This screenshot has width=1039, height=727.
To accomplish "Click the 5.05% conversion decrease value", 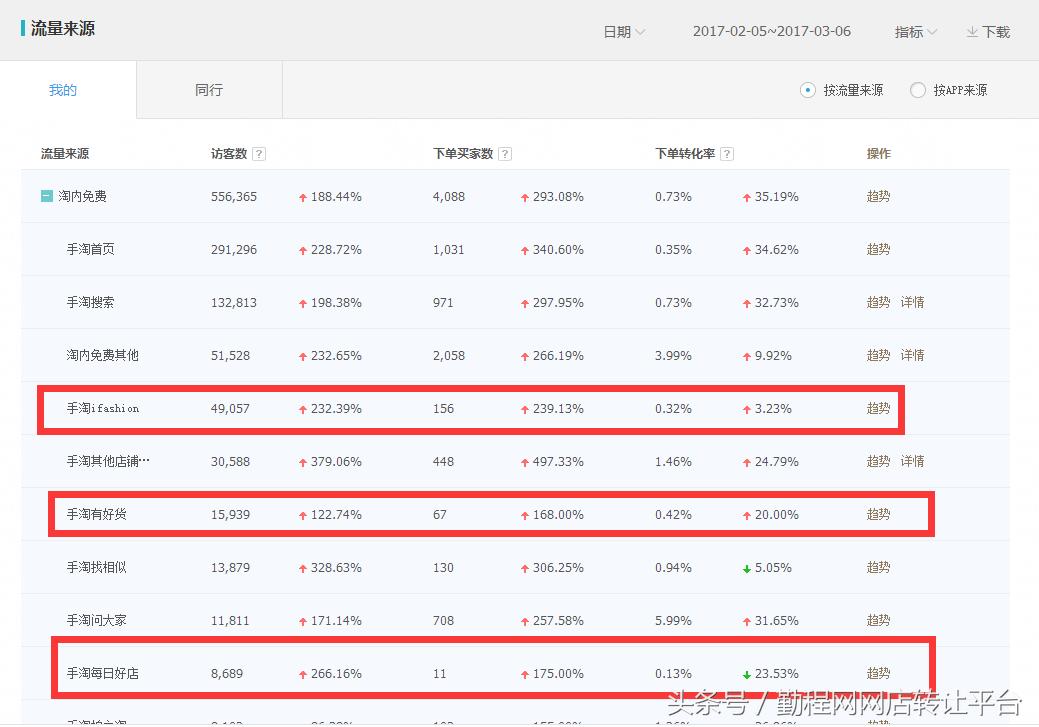I will 773,568.
